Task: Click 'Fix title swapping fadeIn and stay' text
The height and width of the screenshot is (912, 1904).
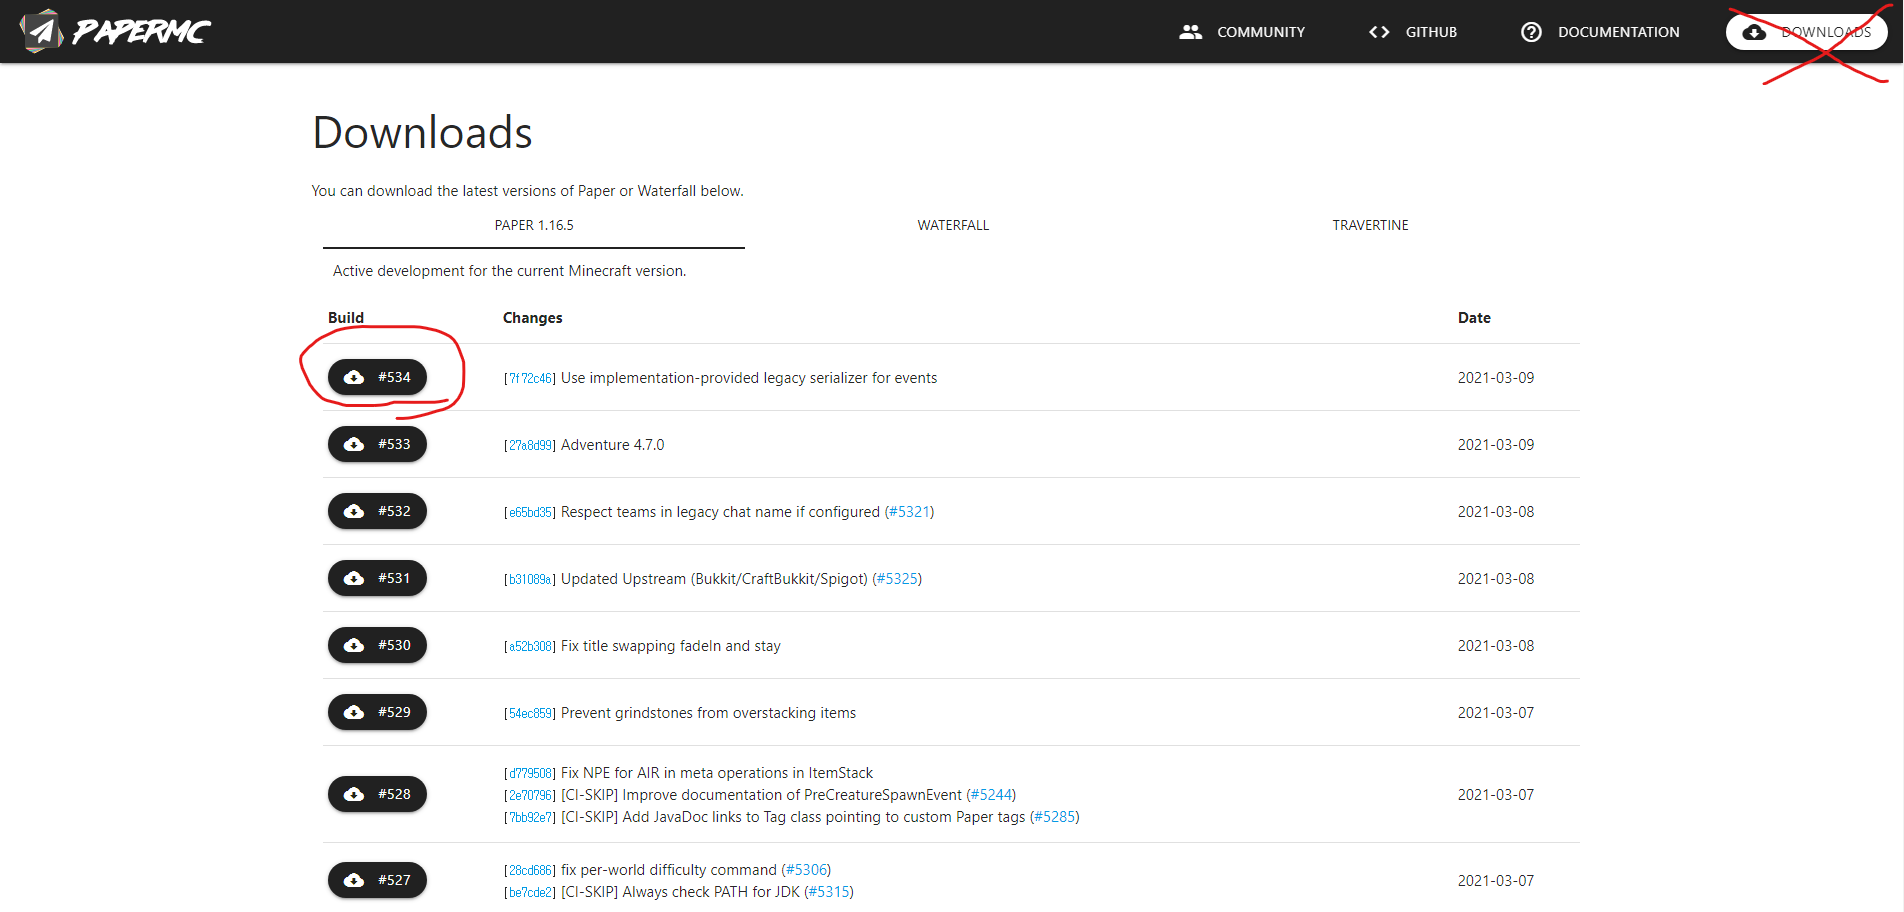Action: point(671,646)
